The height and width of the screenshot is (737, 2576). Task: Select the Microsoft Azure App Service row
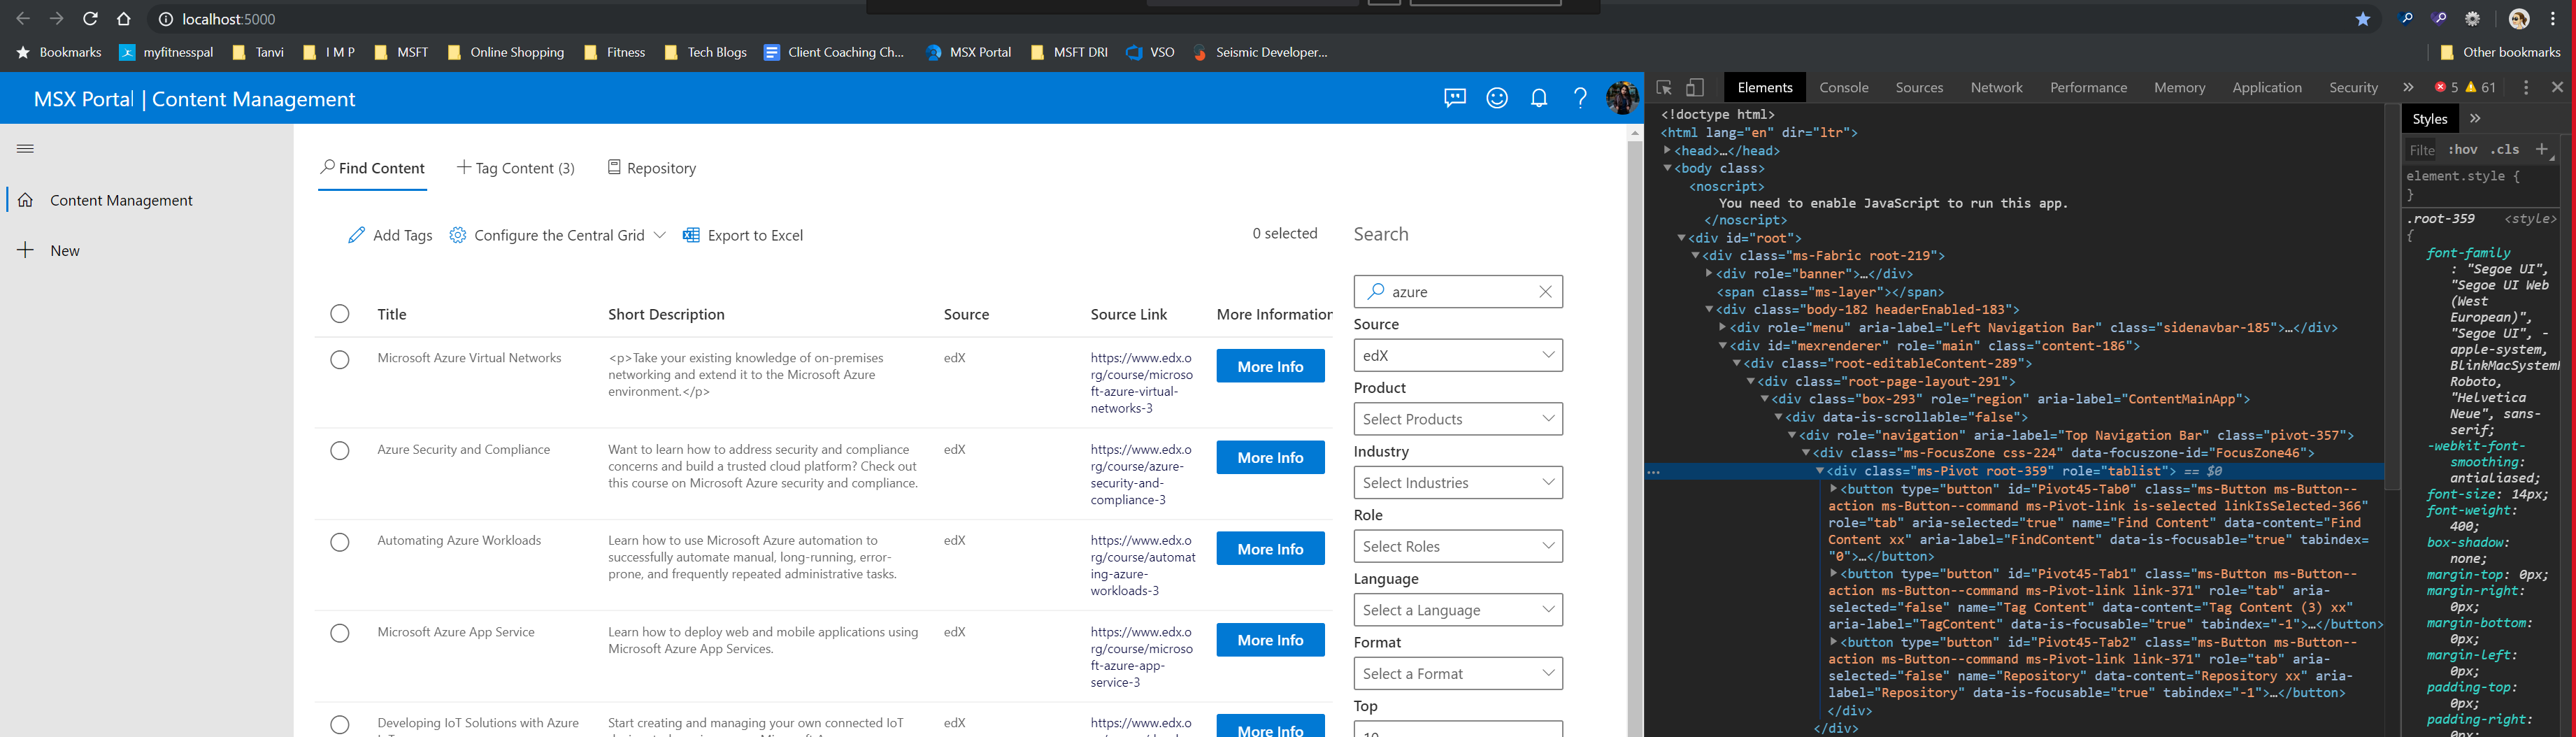click(x=340, y=633)
